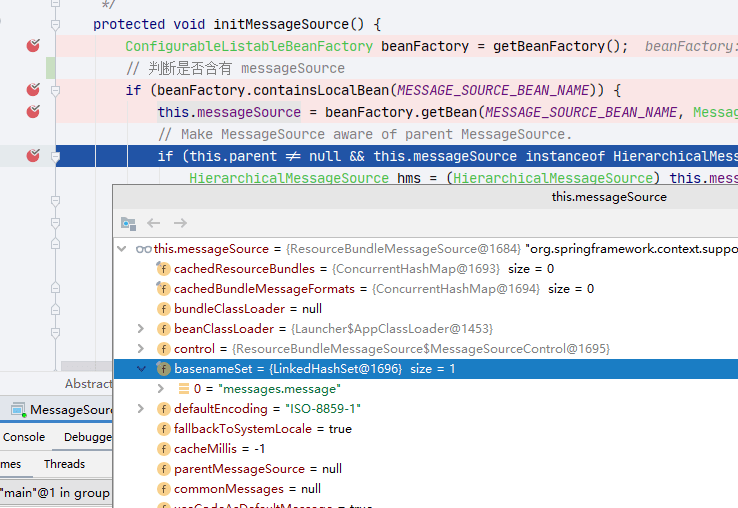738x508 pixels.
Task: Click the list element icon for index 0
Action: point(184,388)
